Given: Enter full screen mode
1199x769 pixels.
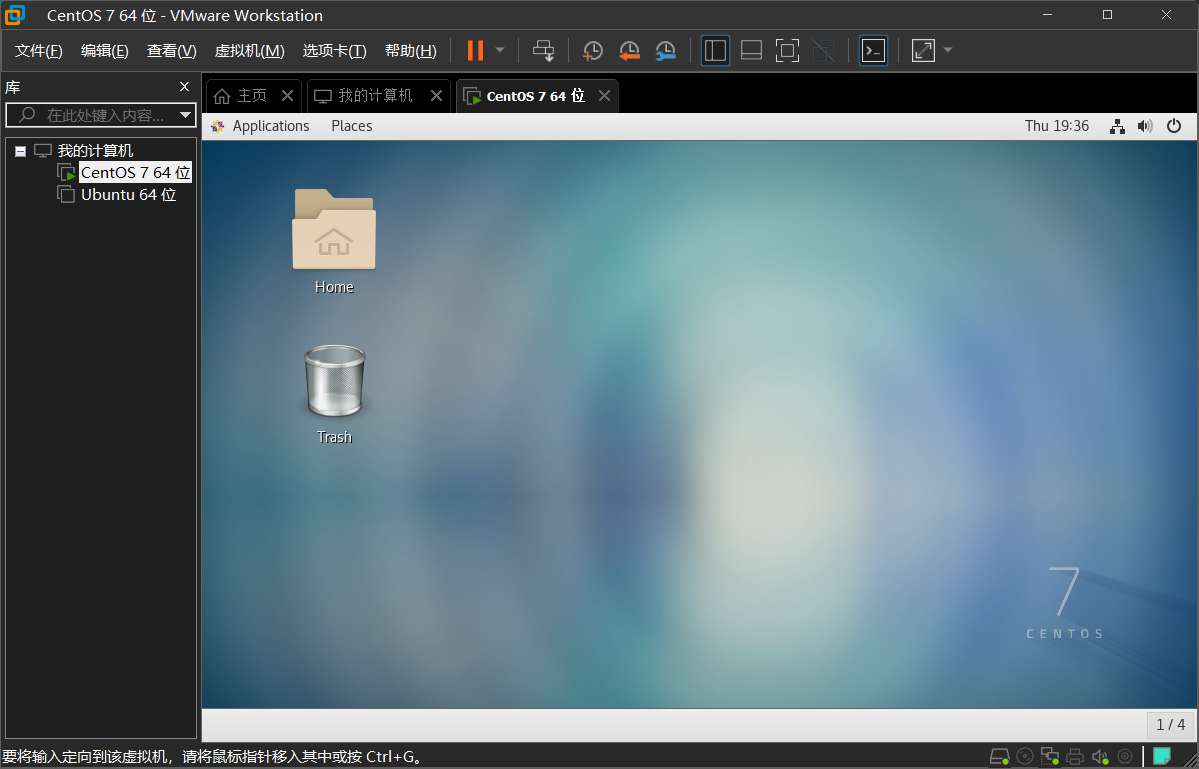Looking at the screenshot, I should click(x=787, y=50).
